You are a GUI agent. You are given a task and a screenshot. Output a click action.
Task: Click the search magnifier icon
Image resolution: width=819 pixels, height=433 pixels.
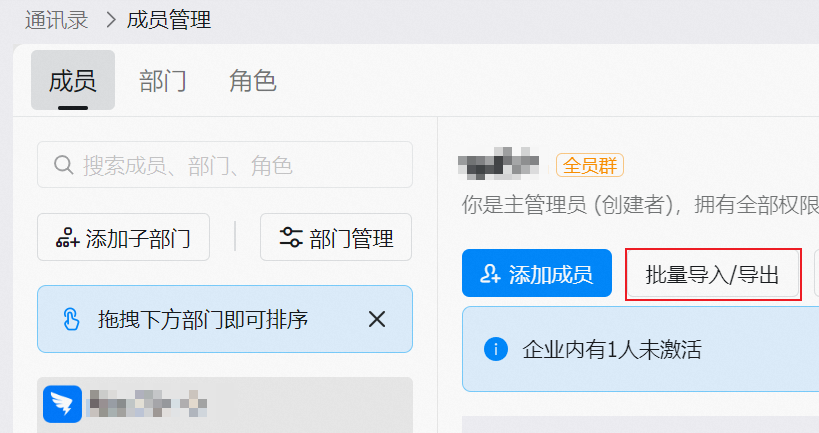pos(63,165)
